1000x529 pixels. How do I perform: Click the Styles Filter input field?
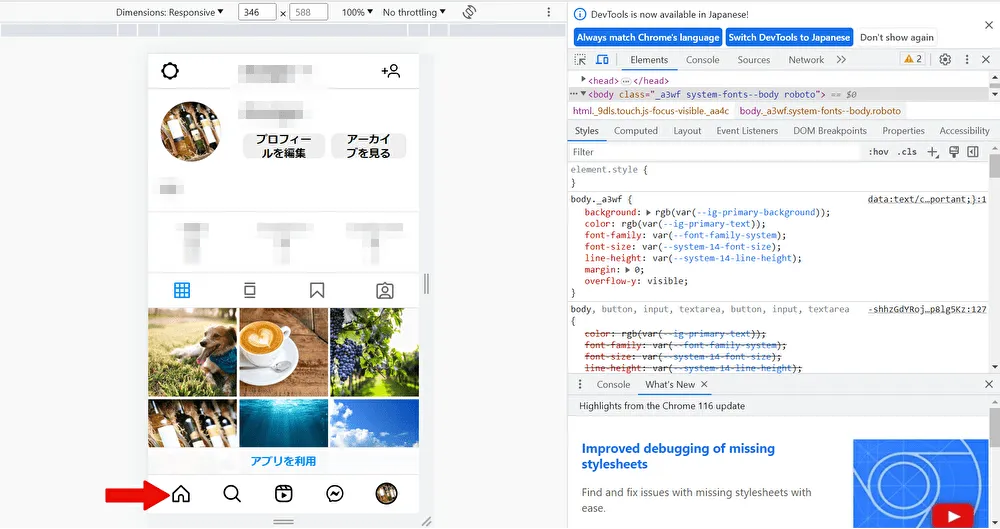714,152
